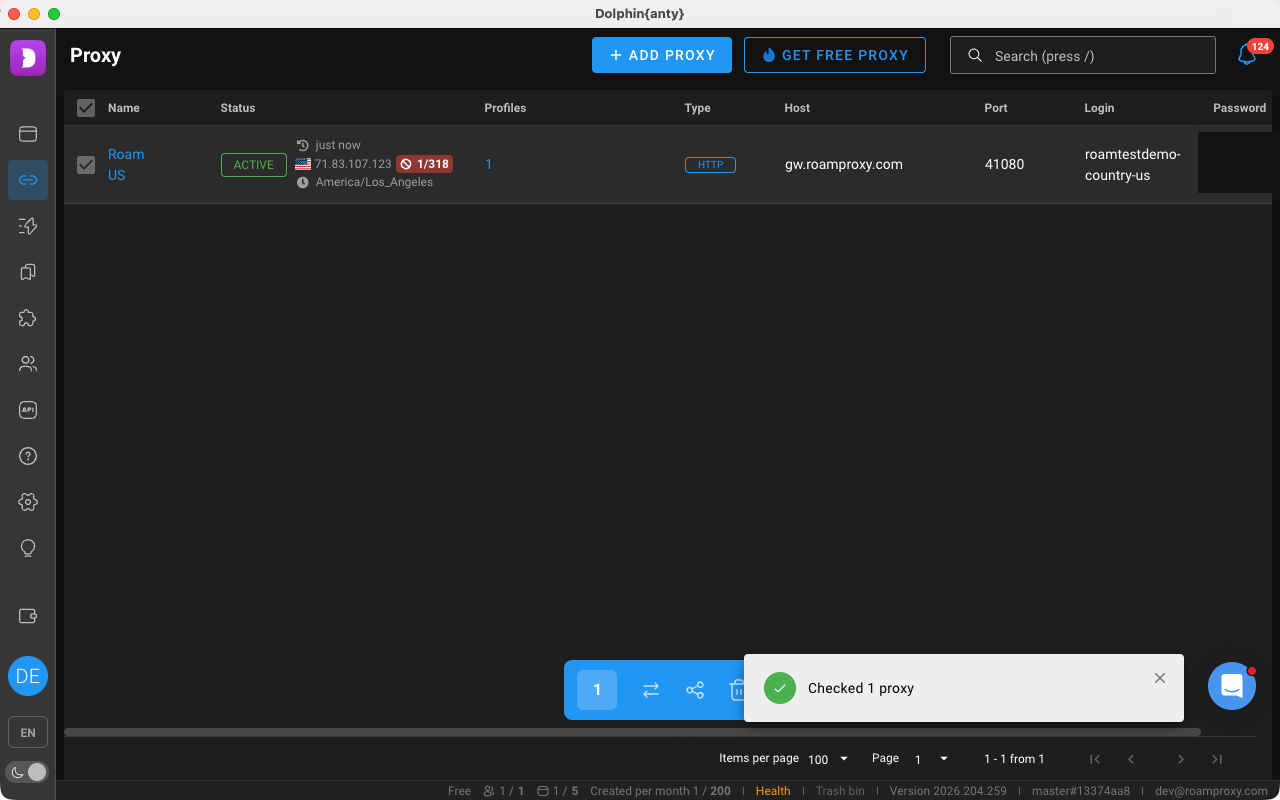Toggle the select-all checkbox in table header

(x=86, y=108)
